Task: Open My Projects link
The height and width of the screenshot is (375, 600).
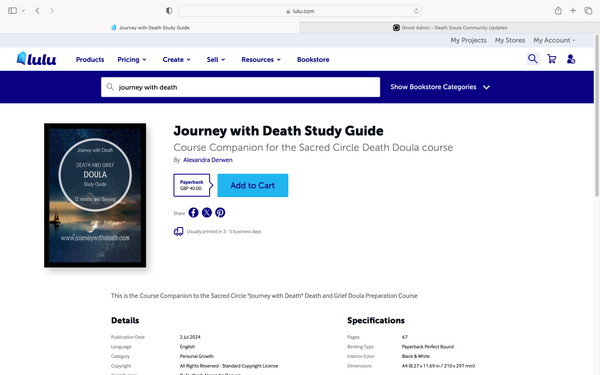Action: pos(468,40)
